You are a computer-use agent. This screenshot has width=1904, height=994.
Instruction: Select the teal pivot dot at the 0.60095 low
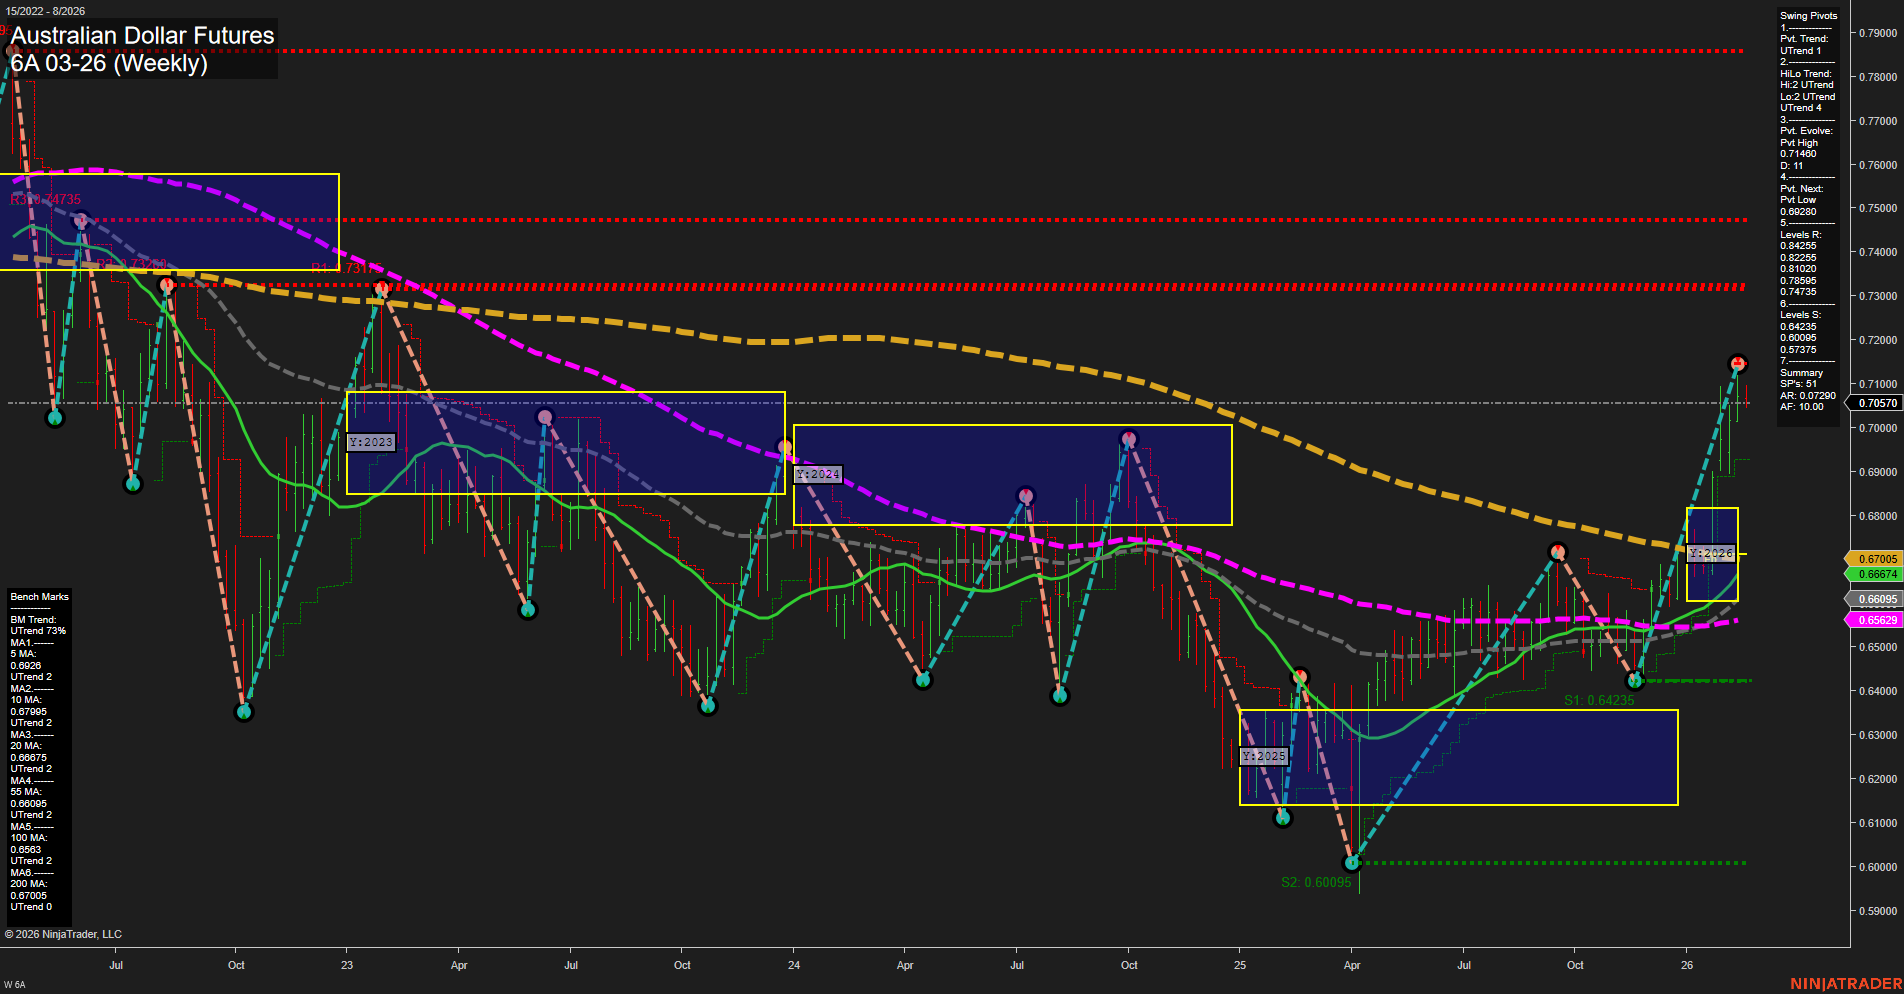pos(1352,861)
